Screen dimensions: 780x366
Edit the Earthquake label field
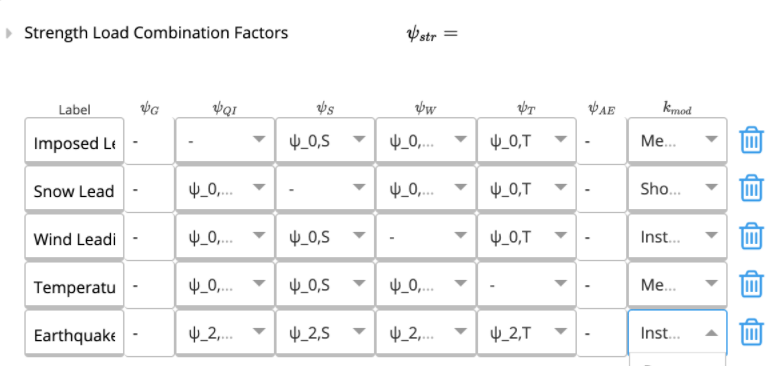click(74, 332)
